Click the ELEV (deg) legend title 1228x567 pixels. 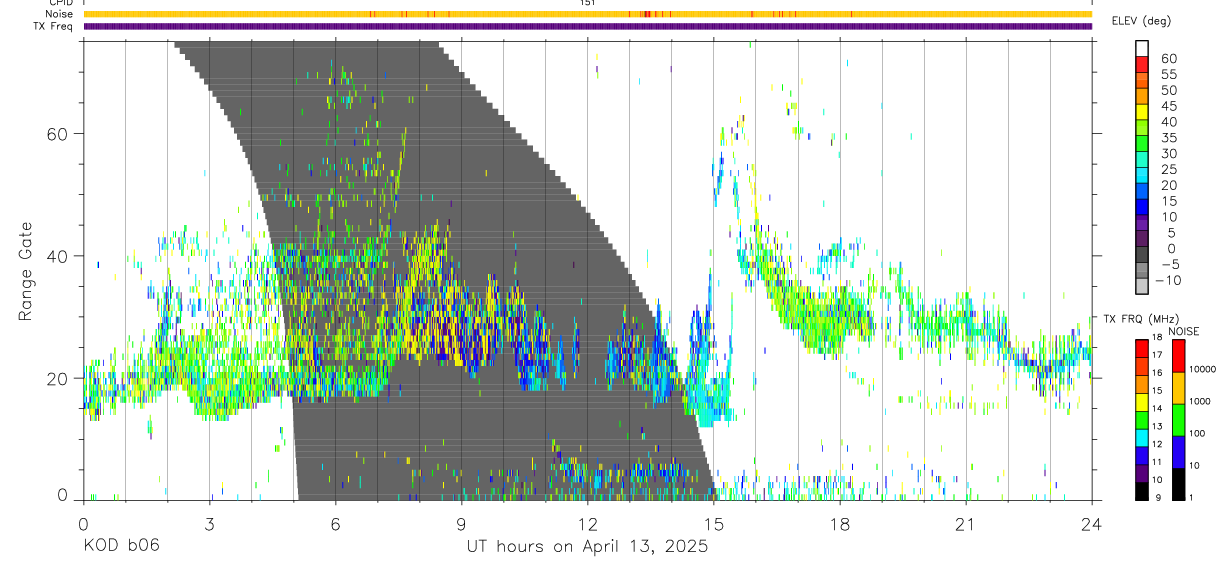tap(1141, 21)
